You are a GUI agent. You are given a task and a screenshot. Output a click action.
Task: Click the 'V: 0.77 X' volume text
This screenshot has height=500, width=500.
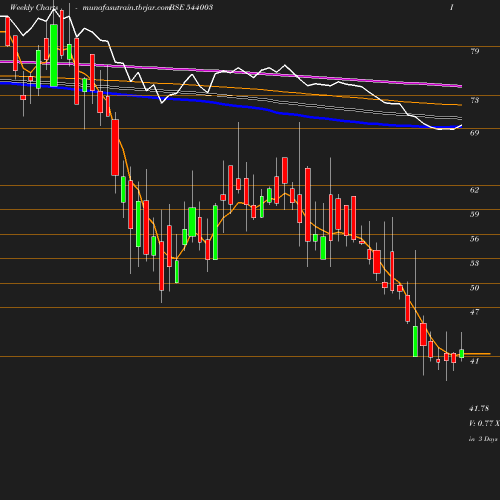(484, 424)
